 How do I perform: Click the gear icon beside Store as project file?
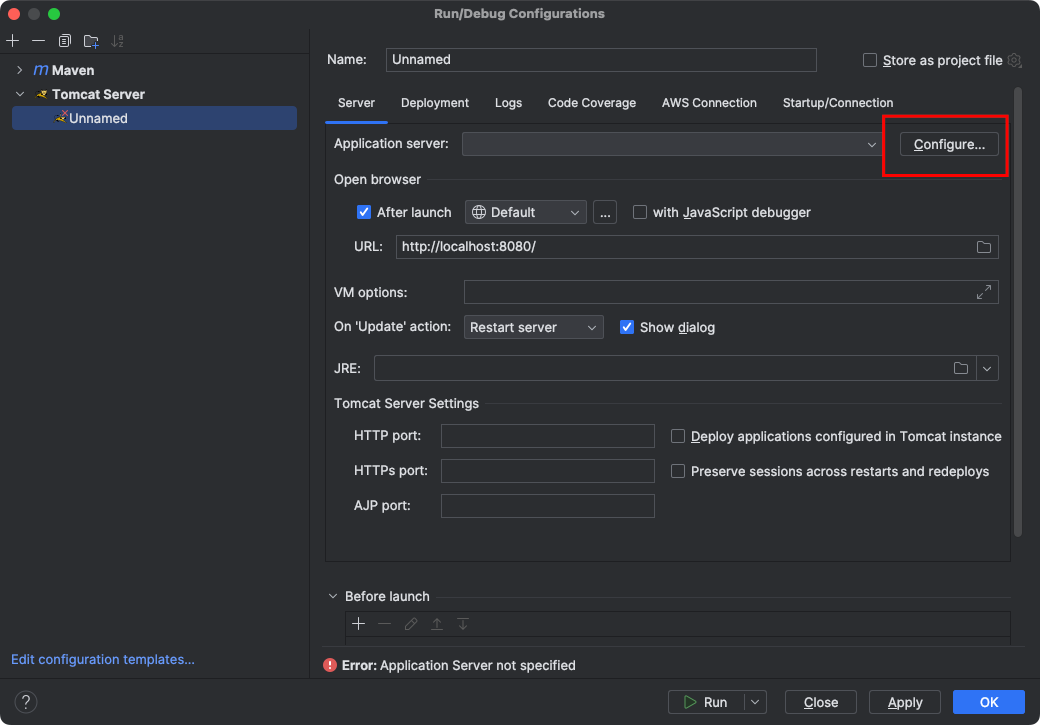point(1014,60)
